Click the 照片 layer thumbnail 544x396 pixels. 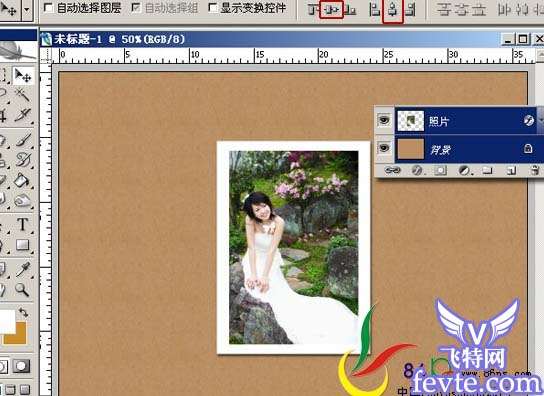[x=410, y=121]
